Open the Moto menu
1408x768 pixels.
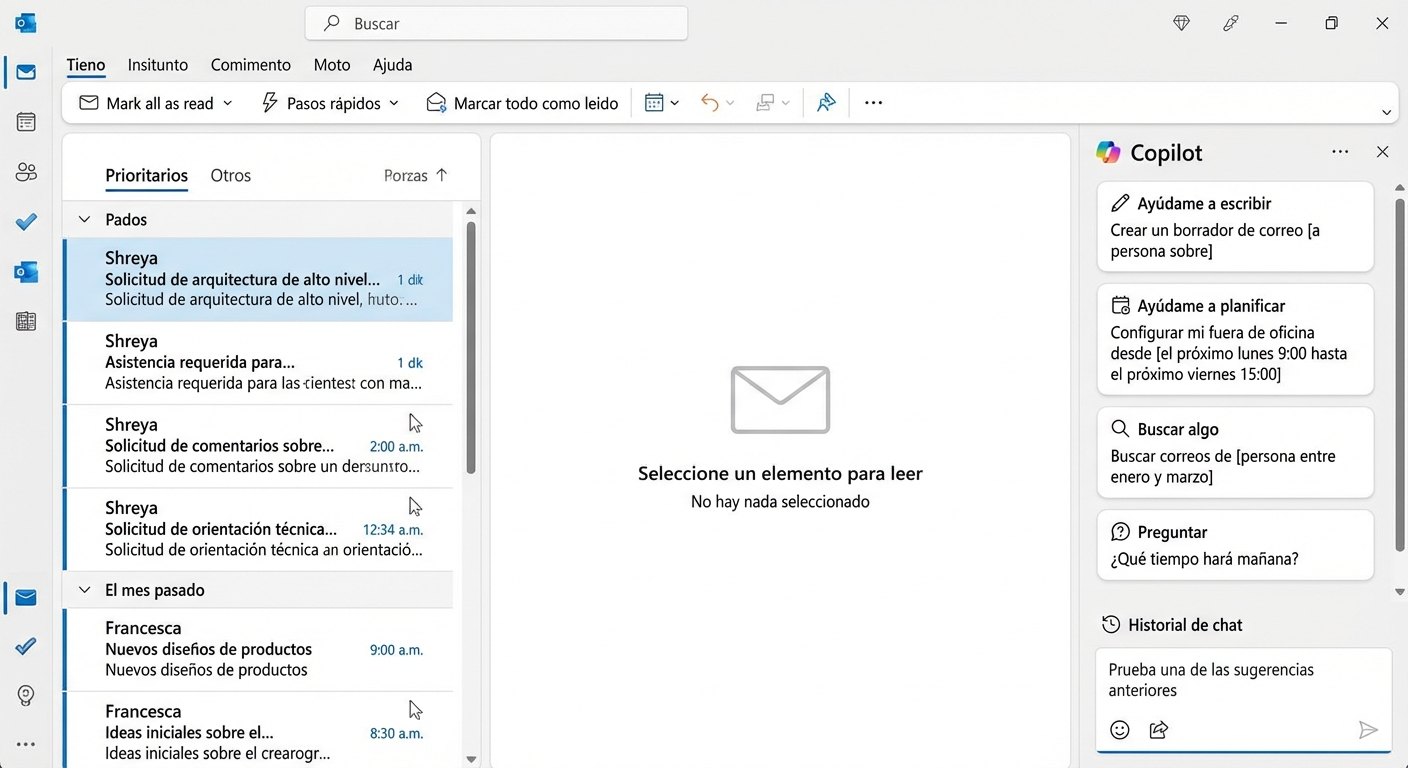click(331, 64)
